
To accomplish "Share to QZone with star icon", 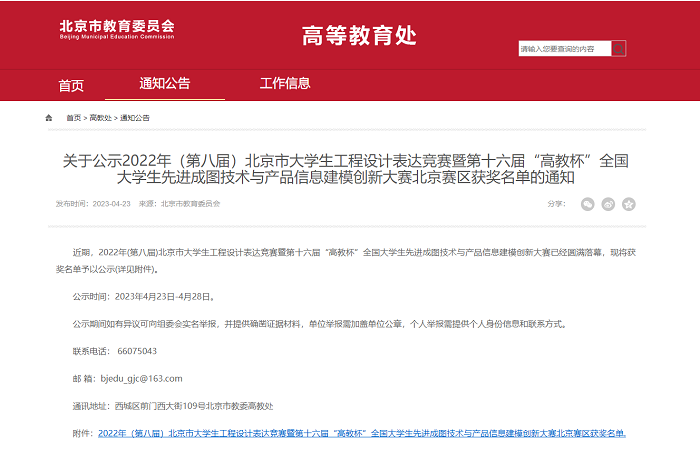I will (629, 204).
